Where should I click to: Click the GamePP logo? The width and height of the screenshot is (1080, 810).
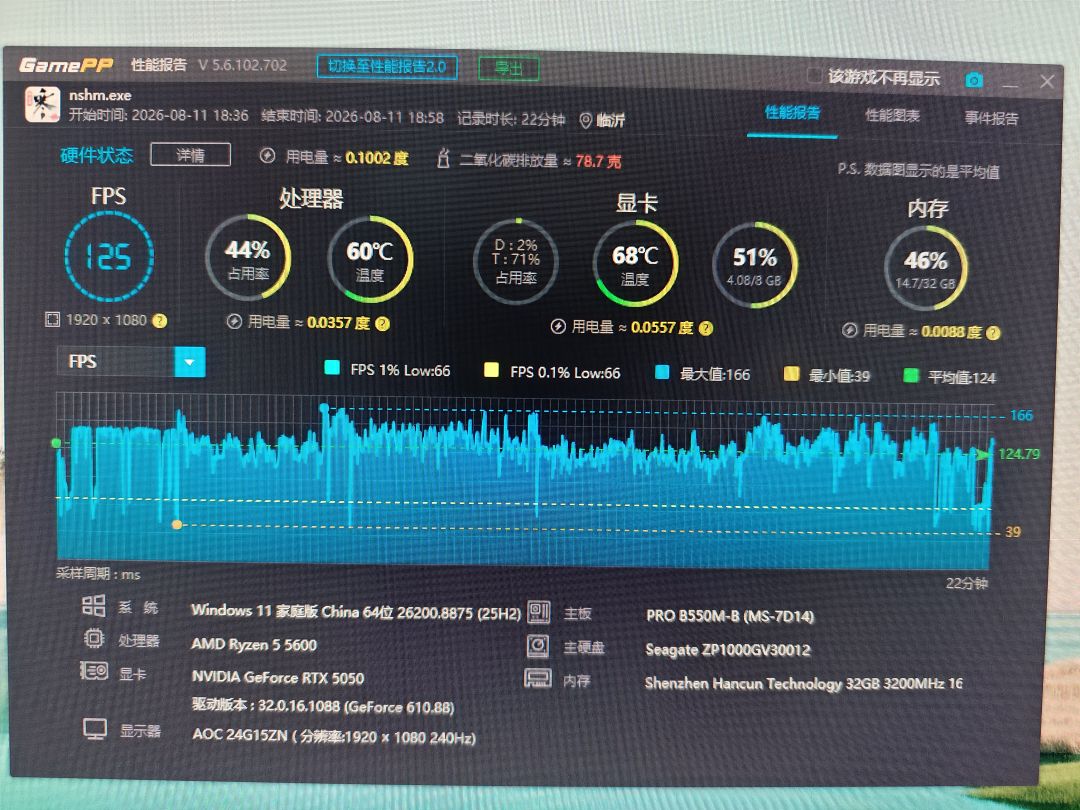pyautogui.click(x=66, y=65)
